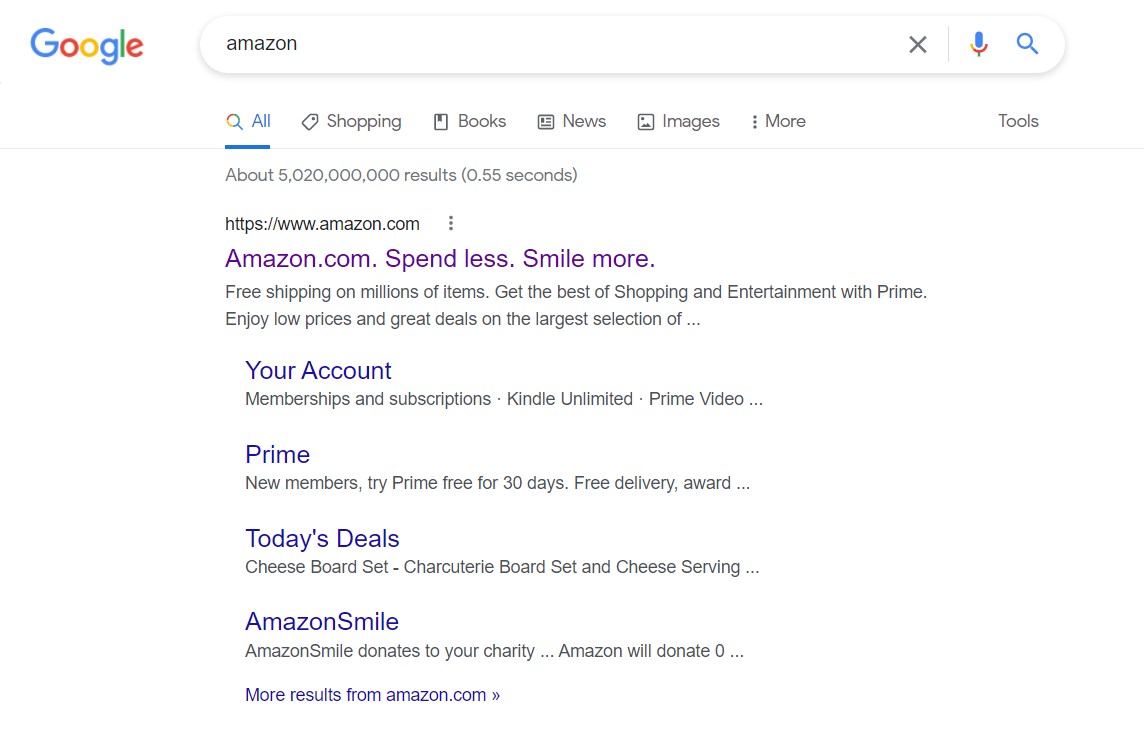
Task: Click the Shopping tag icon
Action: tap(310, 122)
